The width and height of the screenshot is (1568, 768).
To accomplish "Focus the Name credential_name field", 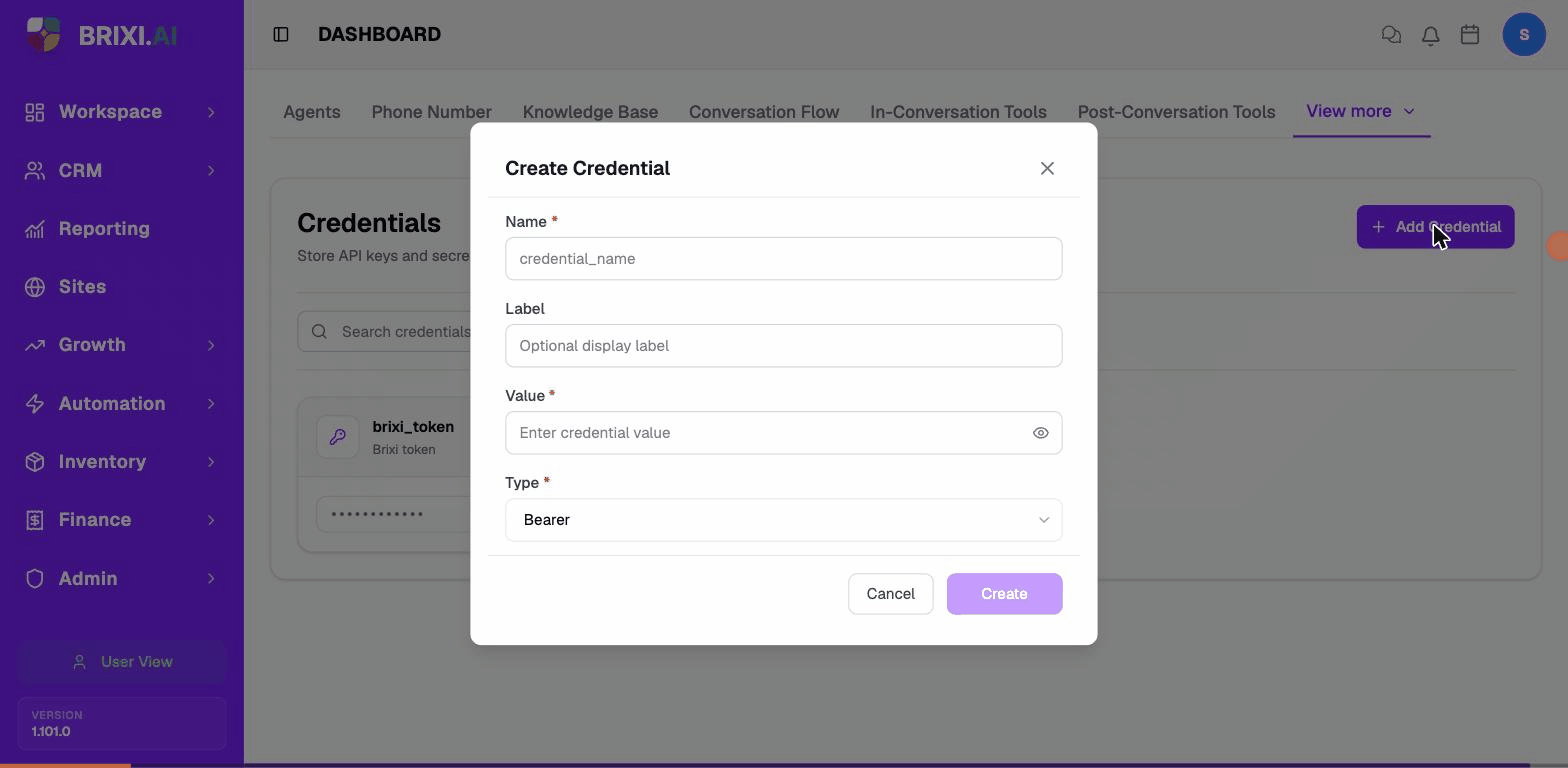I will coord(784,259).
